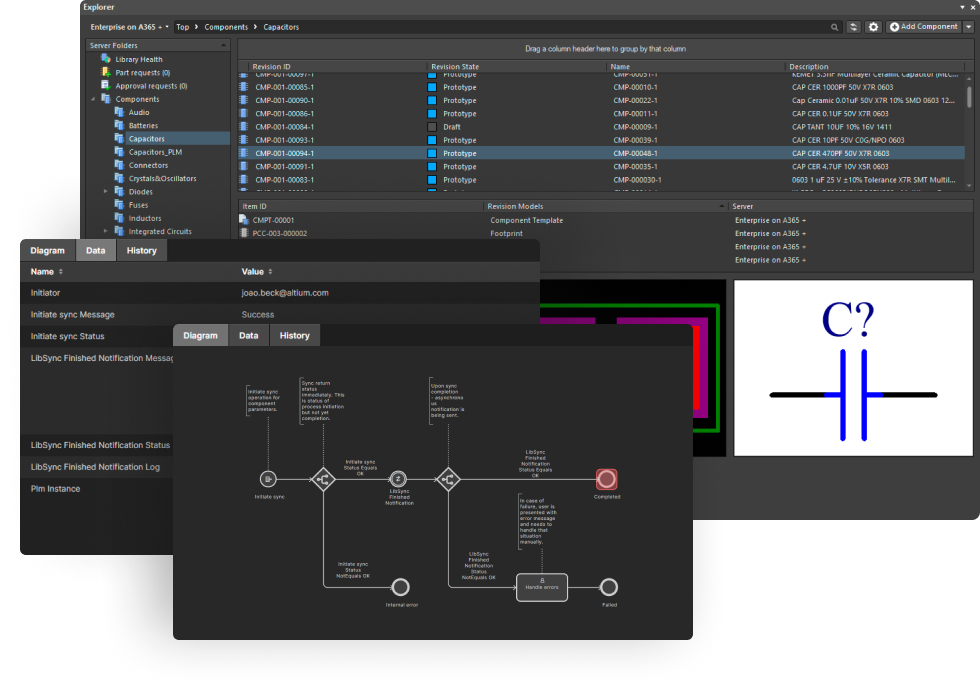Expand the Diodes folder tree arrow

[106, 191]
